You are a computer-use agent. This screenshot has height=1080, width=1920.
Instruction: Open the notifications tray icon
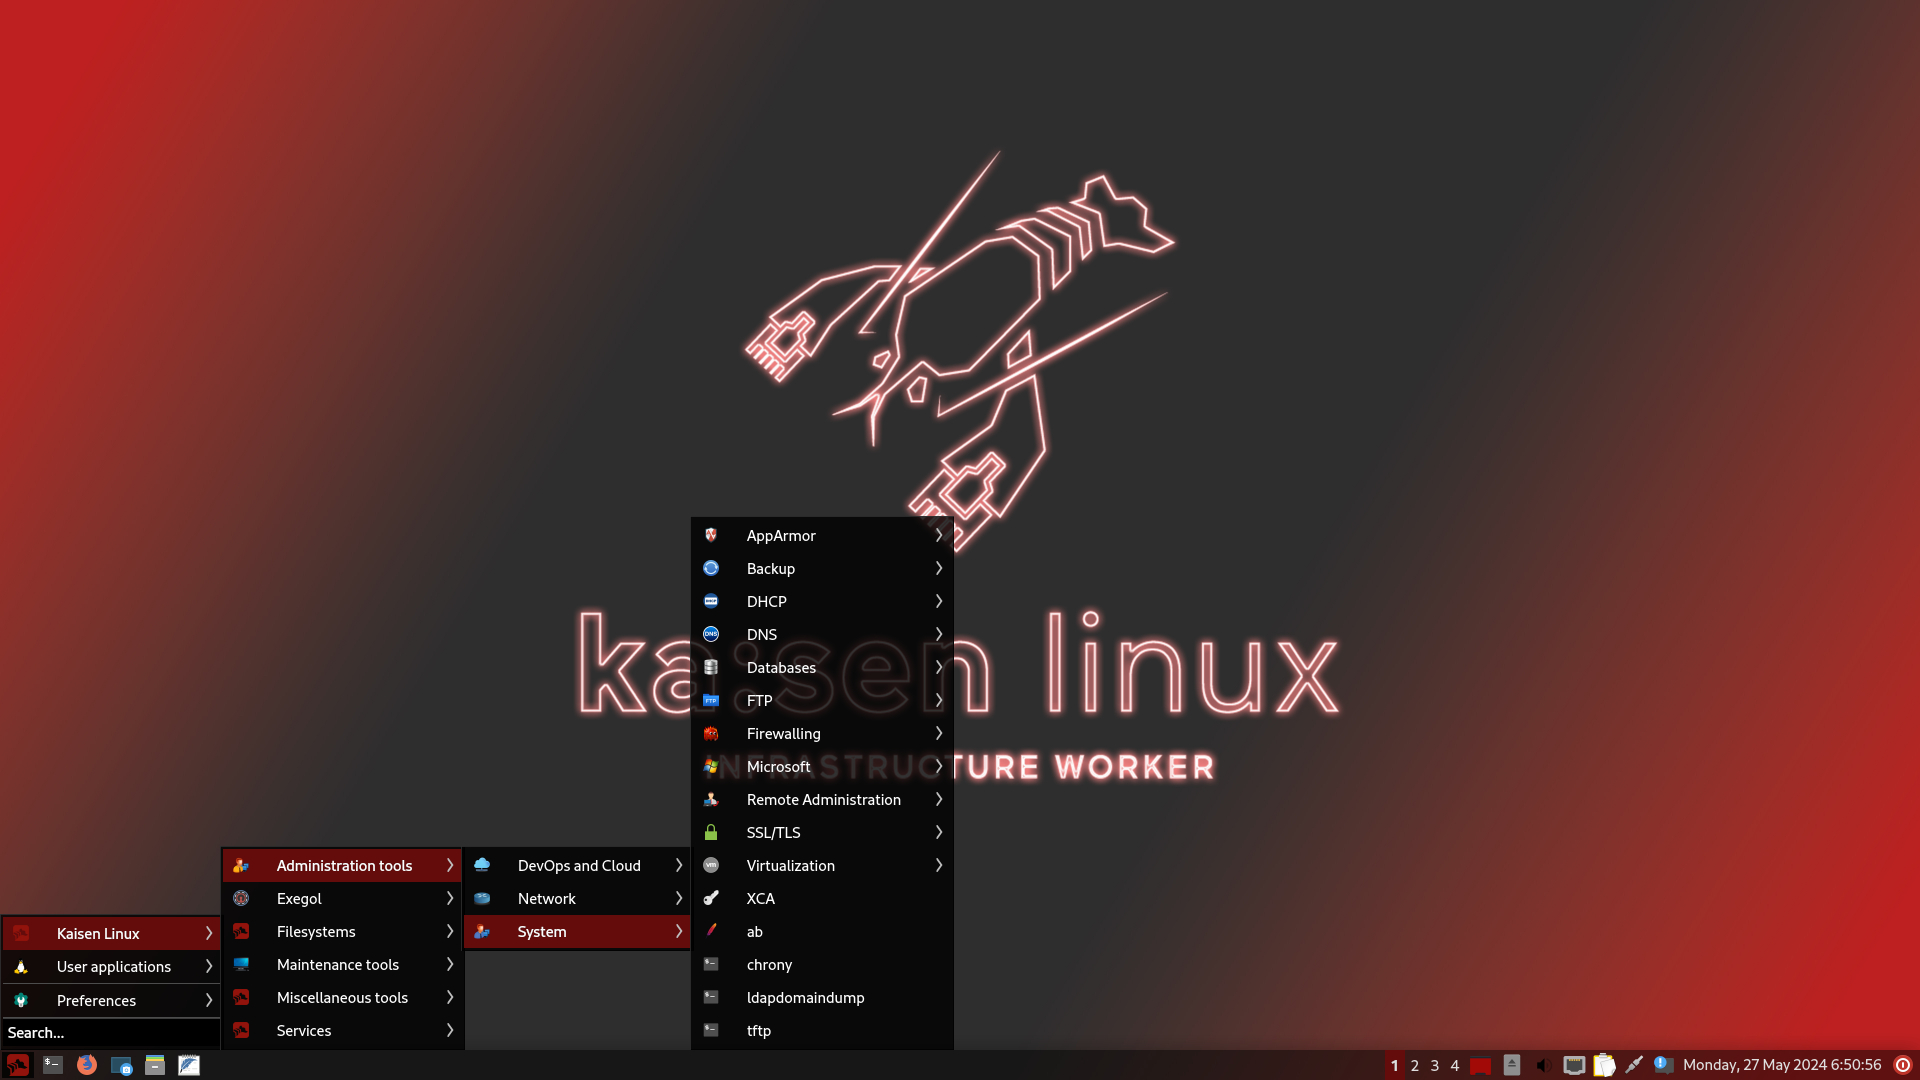click(1663, 1065)
